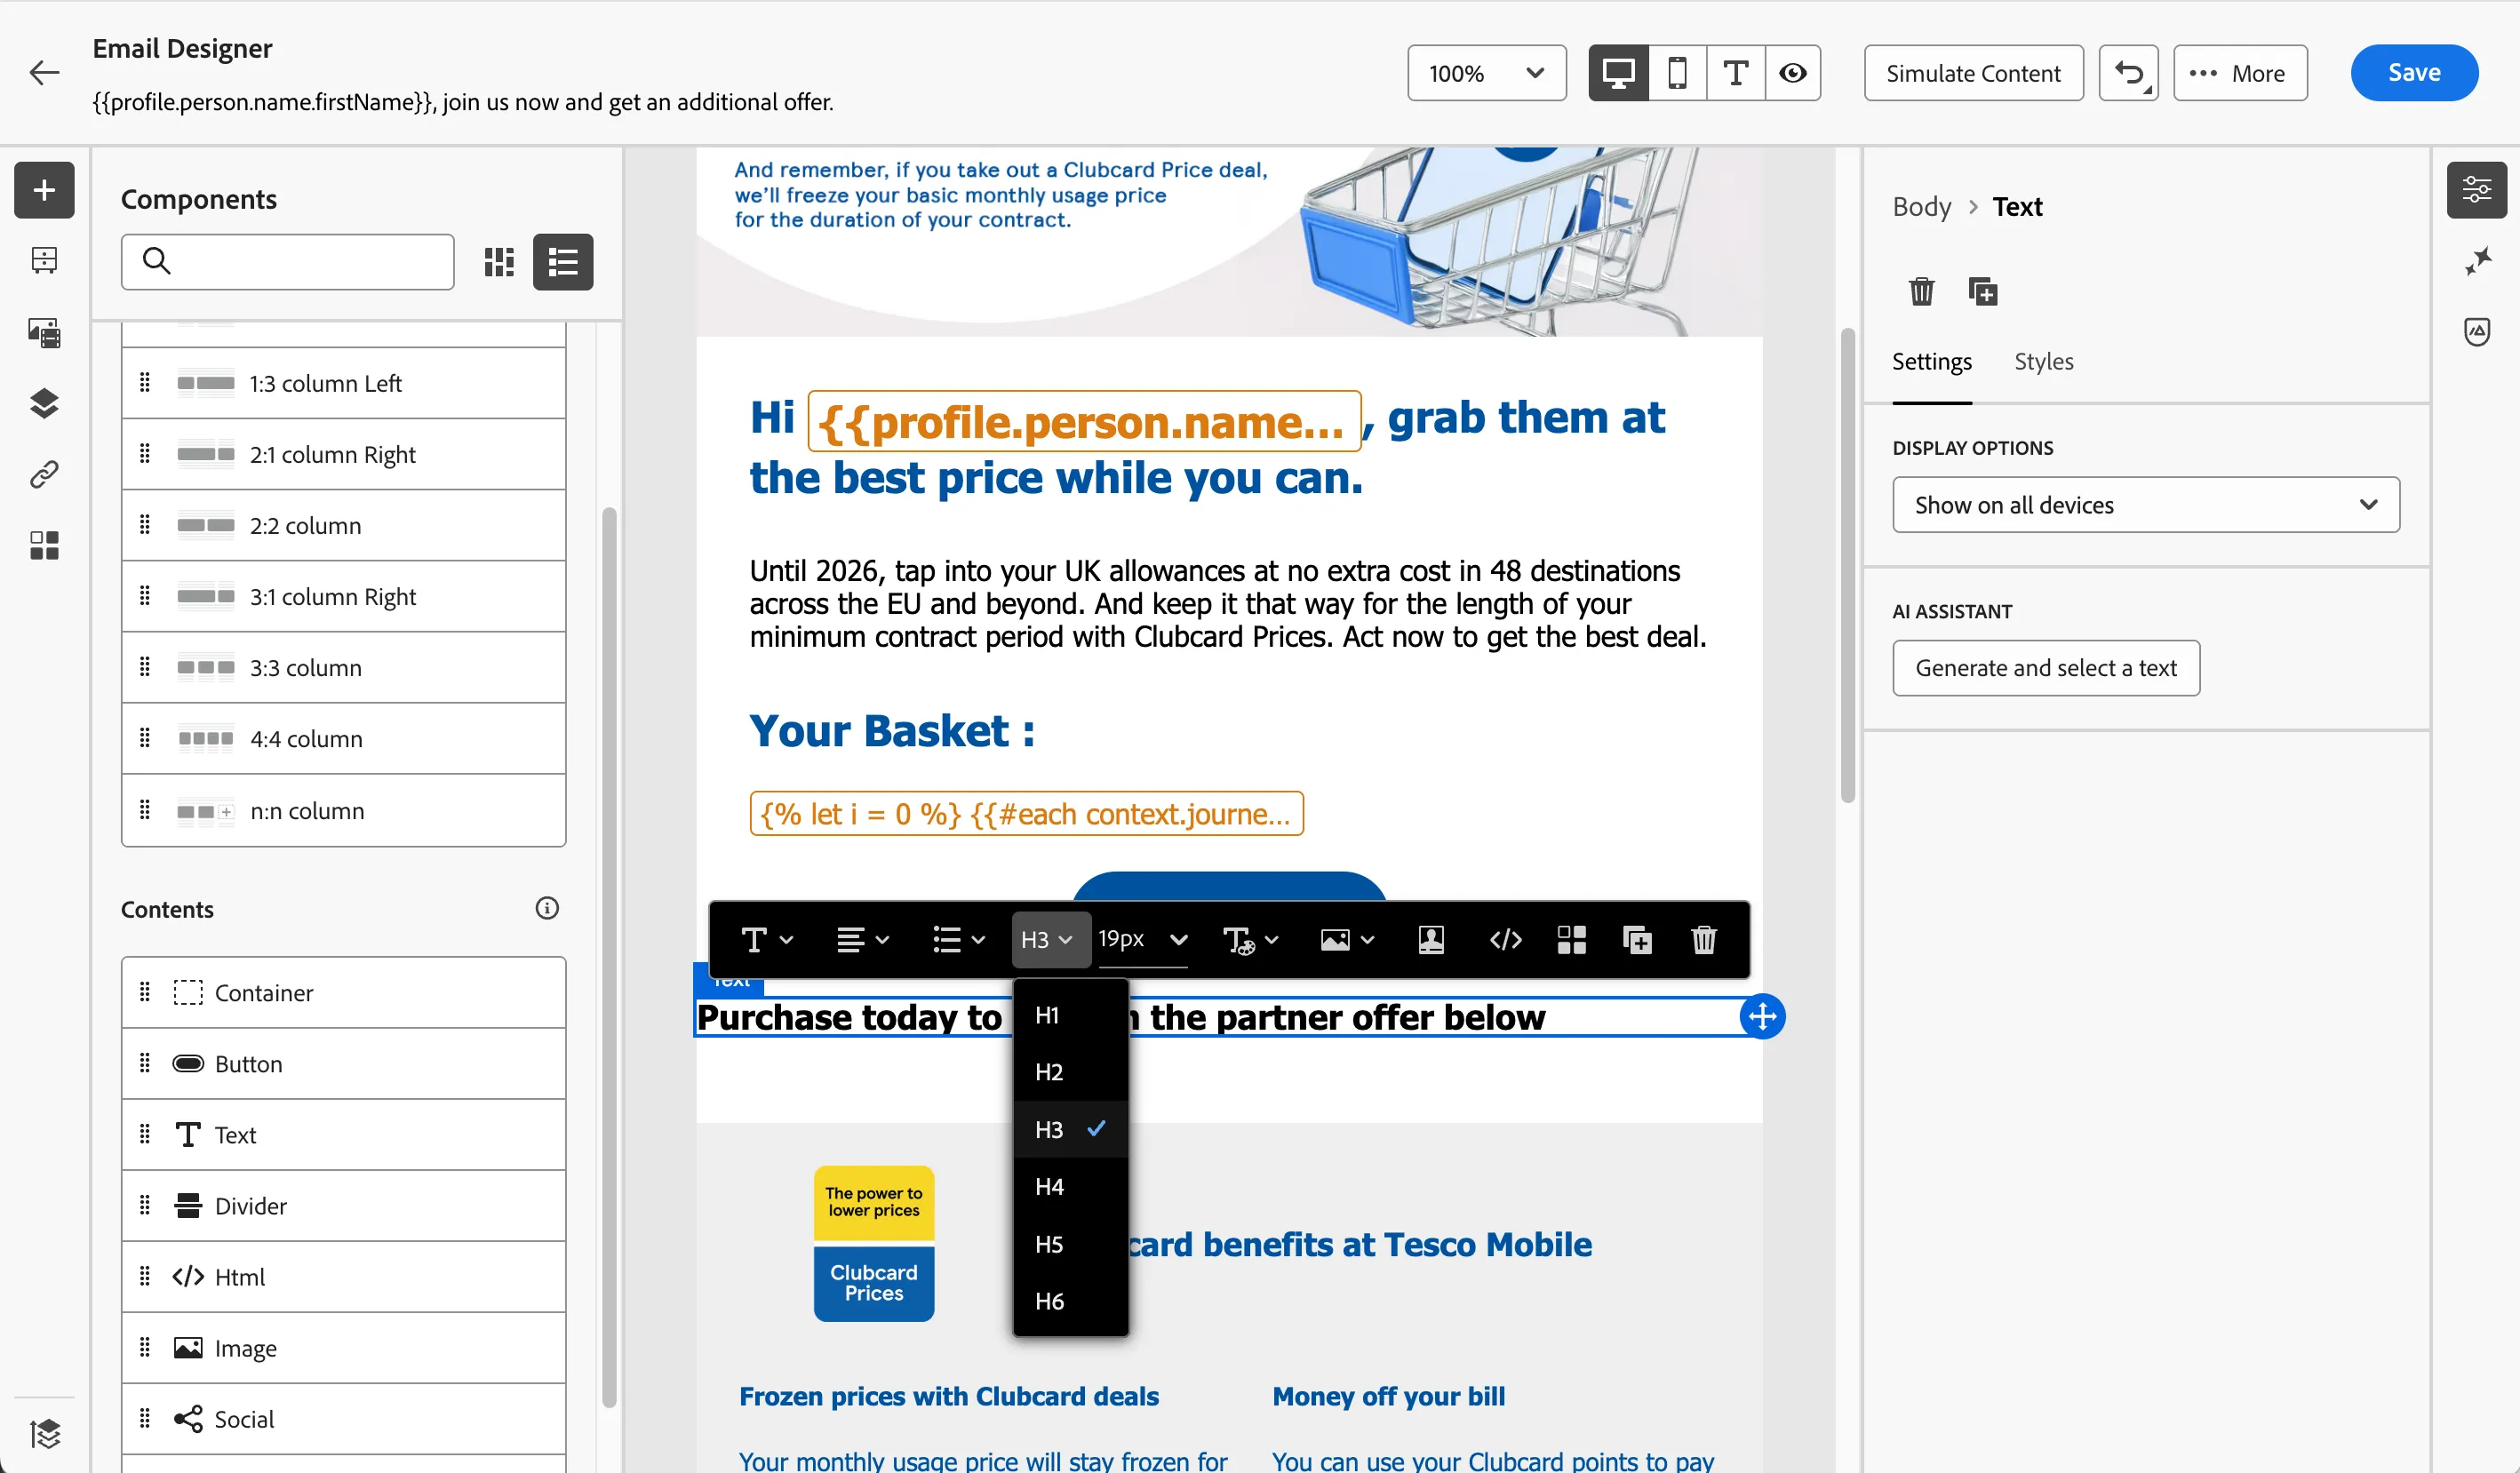Save the email design
Viewport: 2520px width, 1473px height.
[x=2414, y=73]
